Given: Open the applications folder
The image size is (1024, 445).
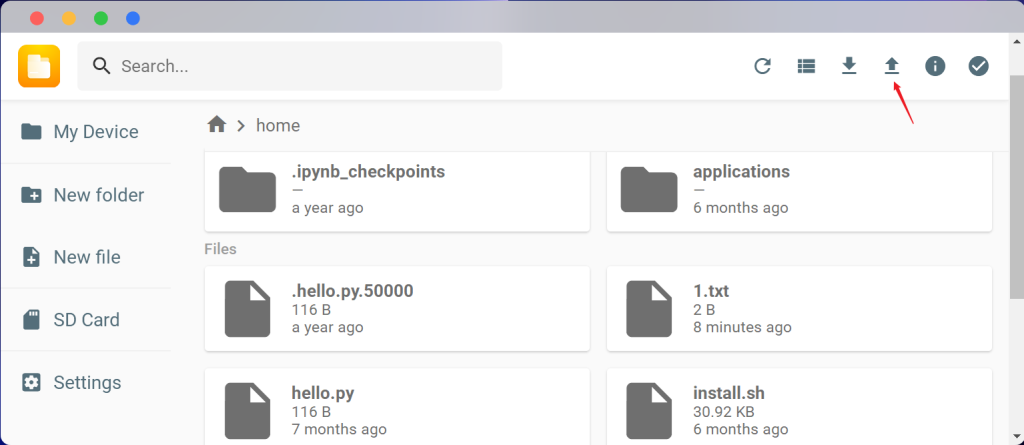Looking at the screenshot, I should [799, 190].
